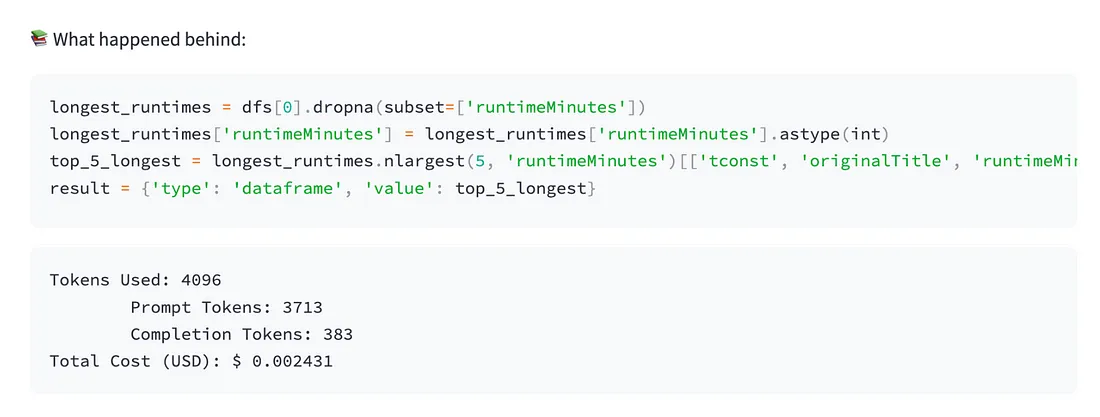Click the books emoji icon
1100x417 pixels.
39,39
